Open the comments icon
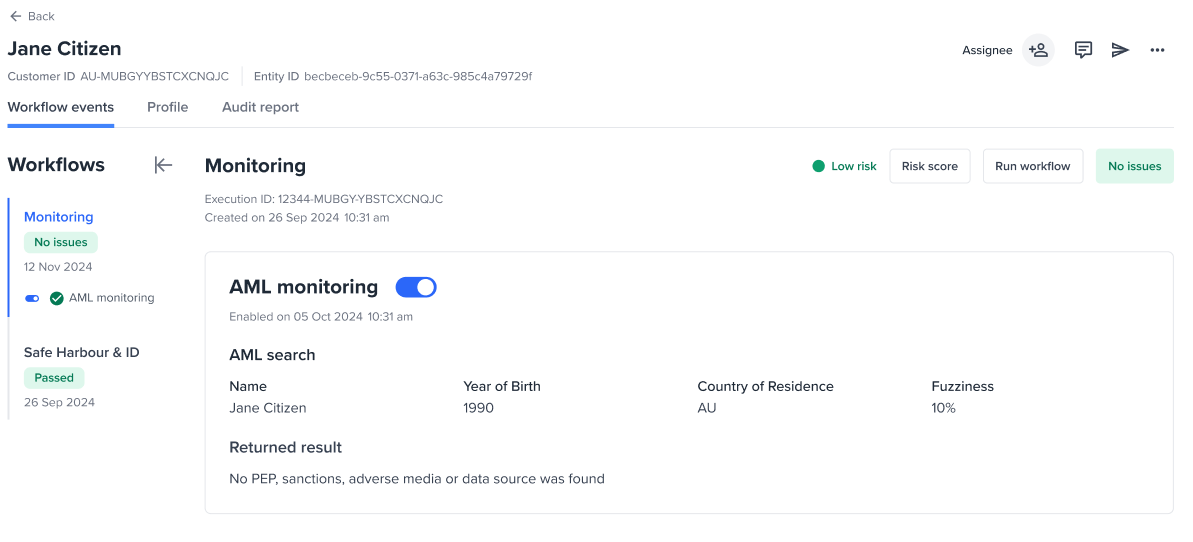 [x=1083, y=50]
